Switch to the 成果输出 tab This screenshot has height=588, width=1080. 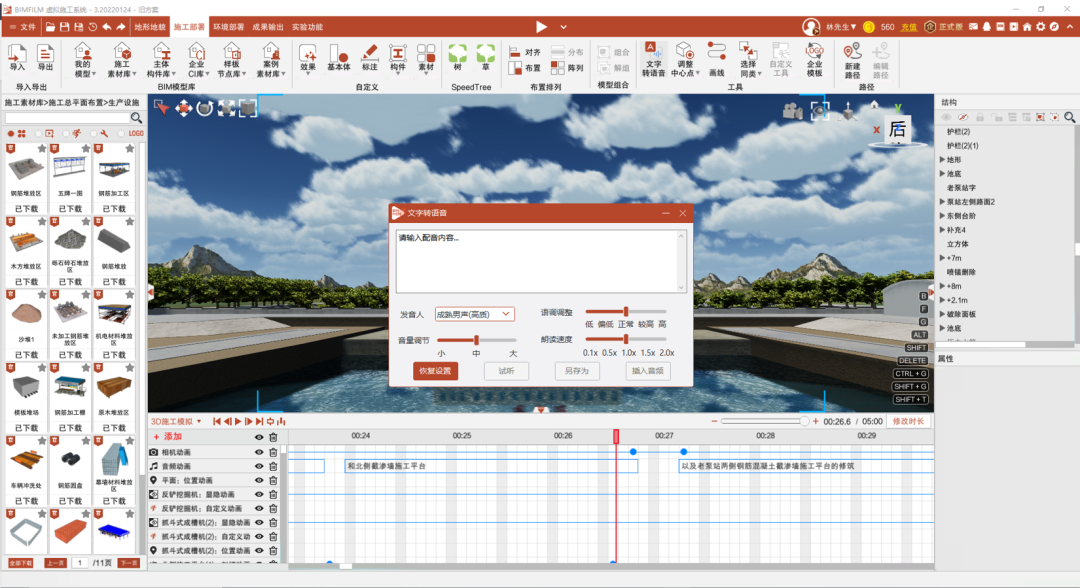click(267, 27)
